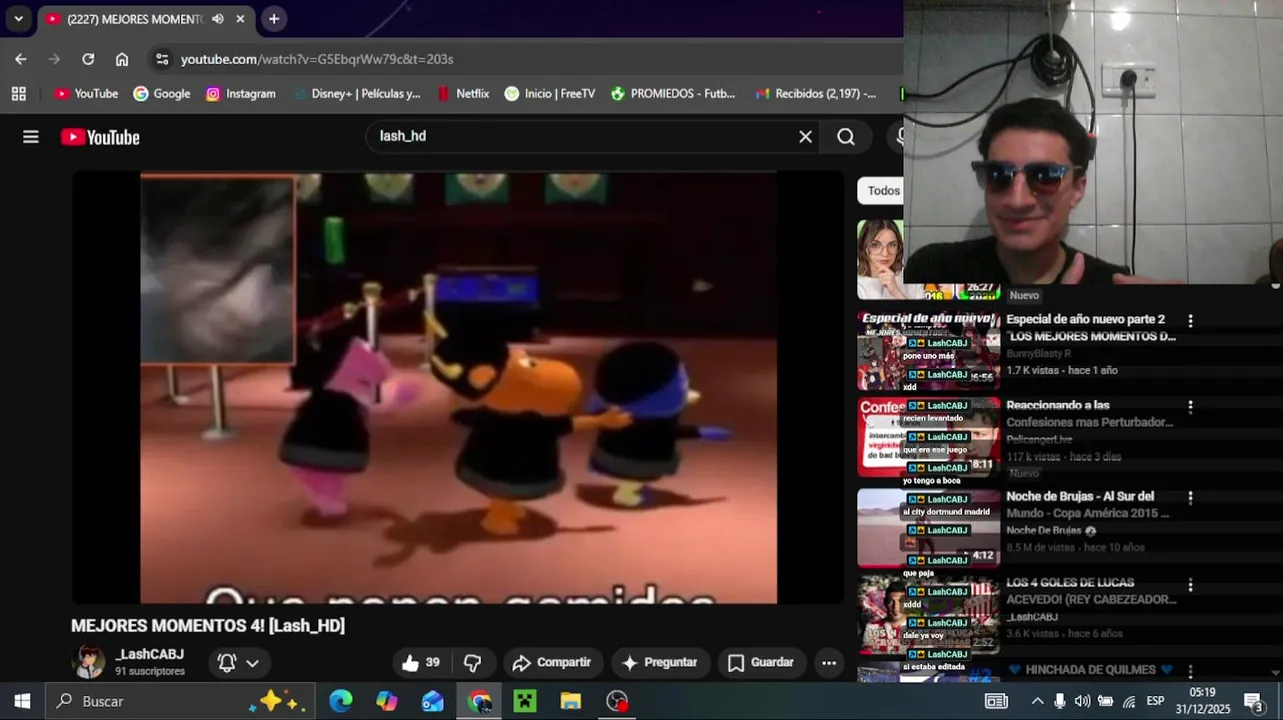This screenshot has width=1283, height=720.
Task: Mute the tab via speaker icon
Action: click(x=218, y=19)
